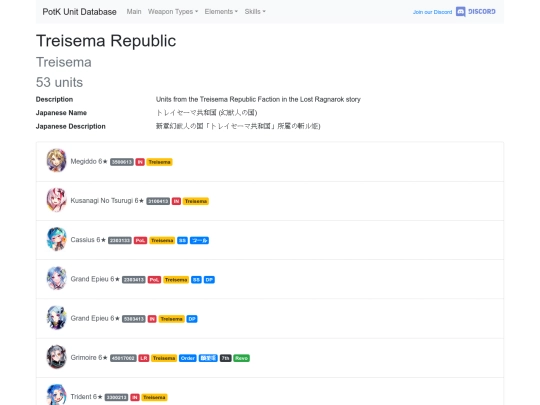Follow the Join our Discord link

tap(433, 12)
